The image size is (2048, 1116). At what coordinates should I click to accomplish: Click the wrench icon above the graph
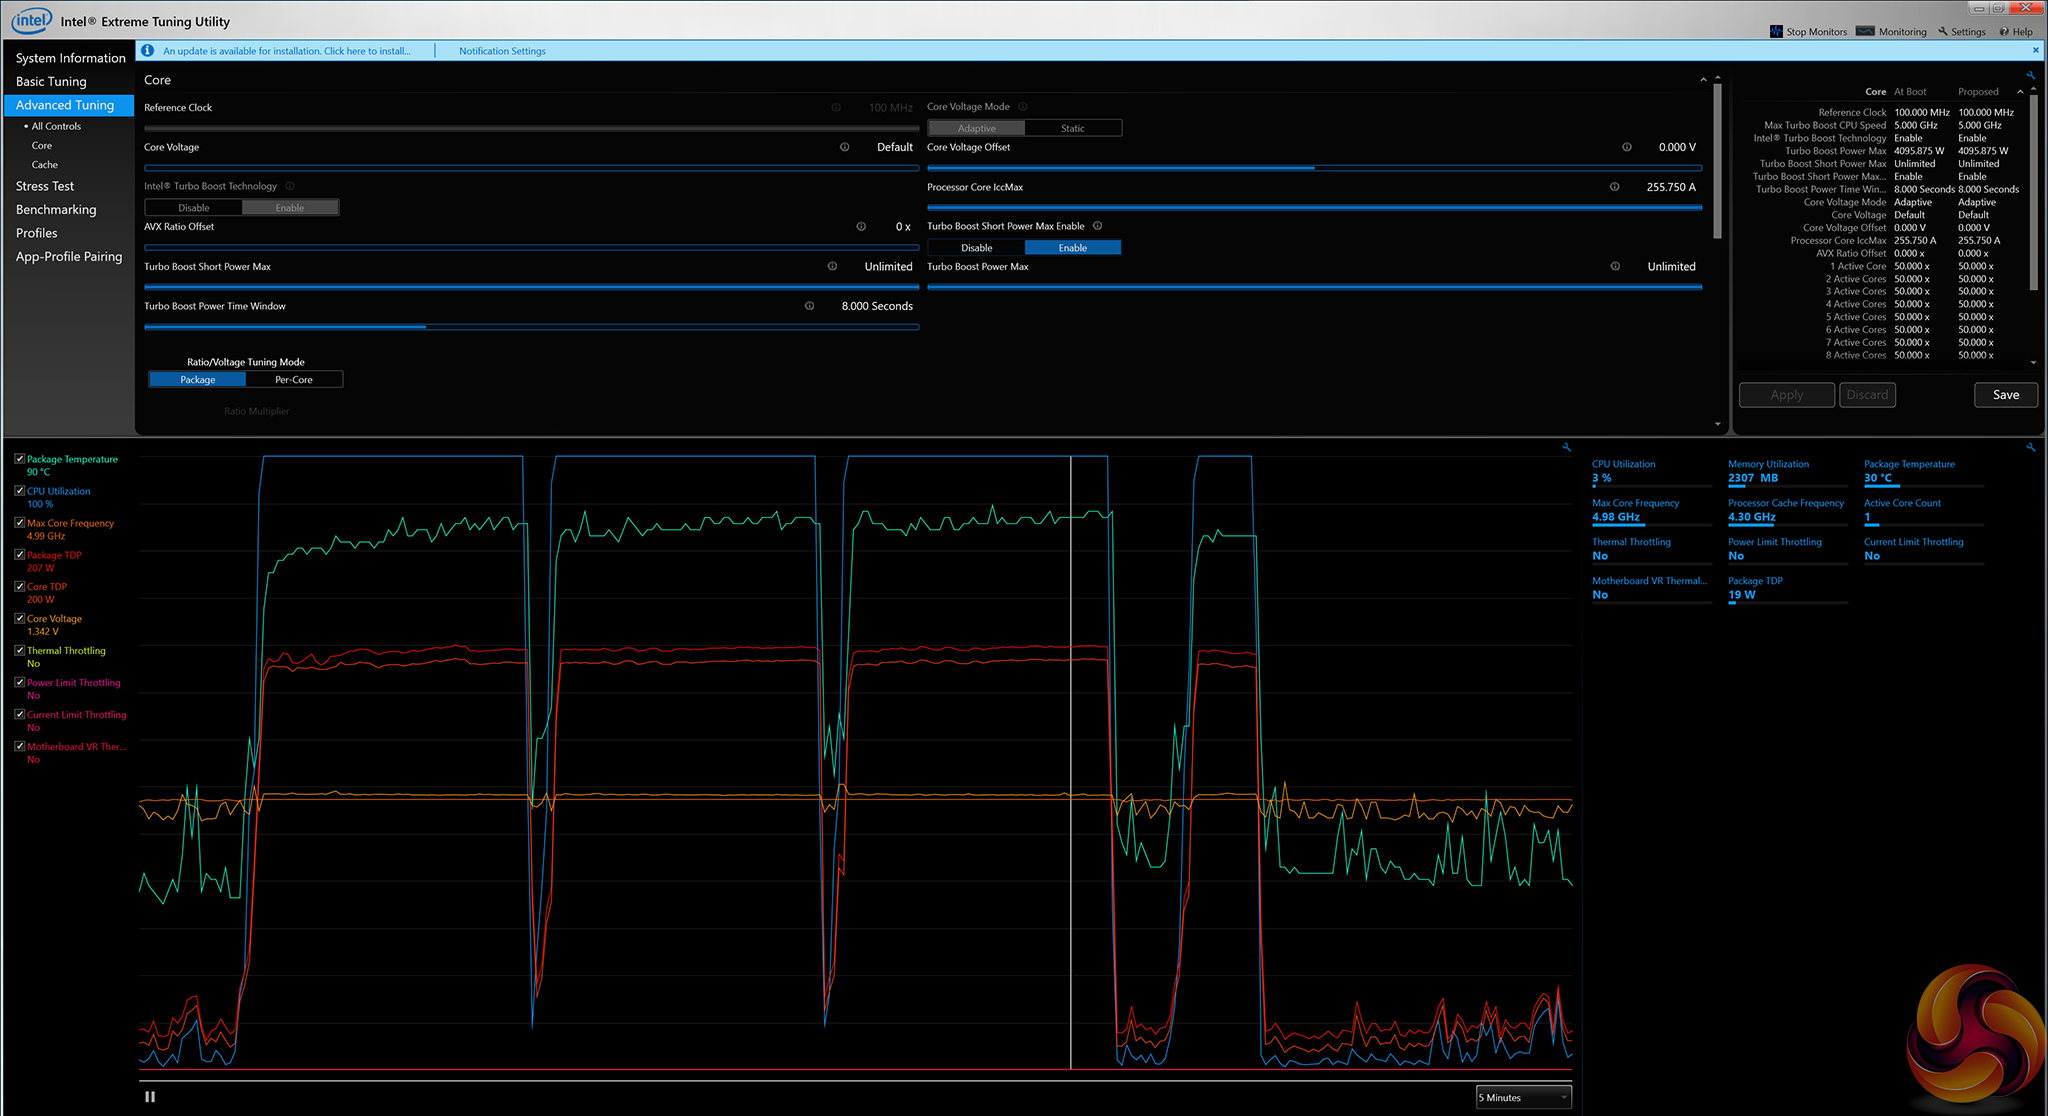(x=1566, y=448)
